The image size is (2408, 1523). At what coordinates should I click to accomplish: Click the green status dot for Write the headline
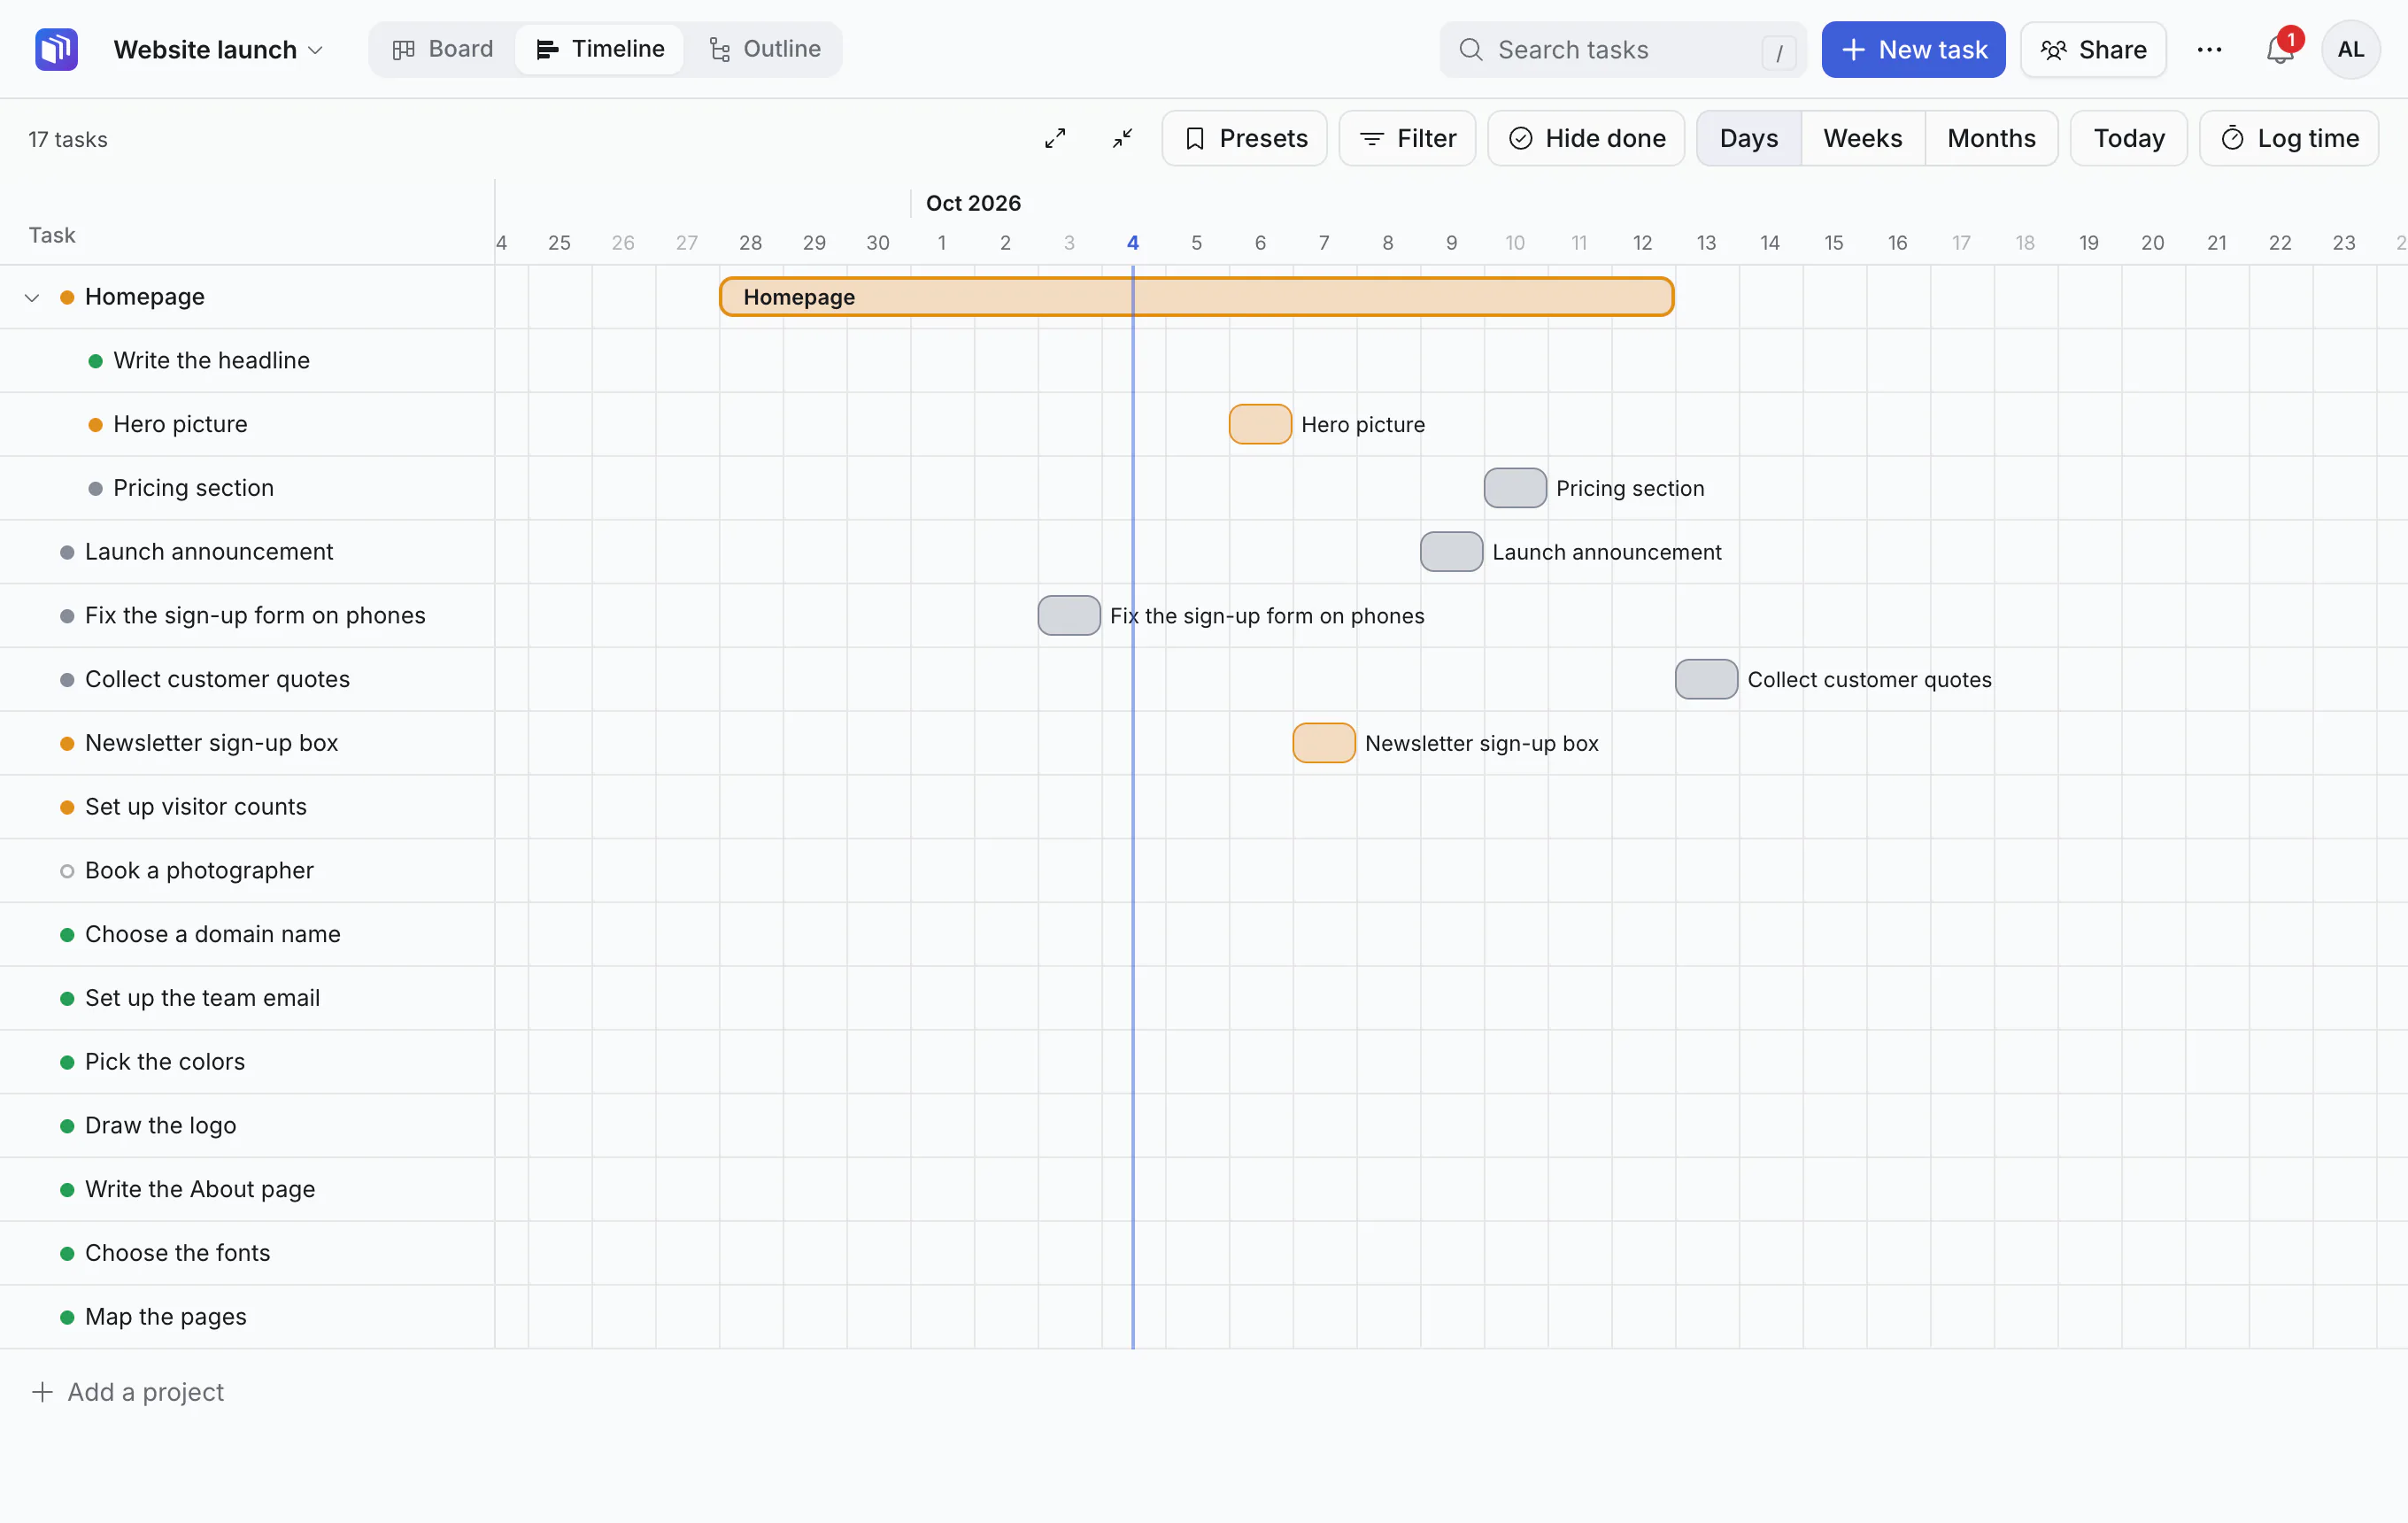[95, 361]
